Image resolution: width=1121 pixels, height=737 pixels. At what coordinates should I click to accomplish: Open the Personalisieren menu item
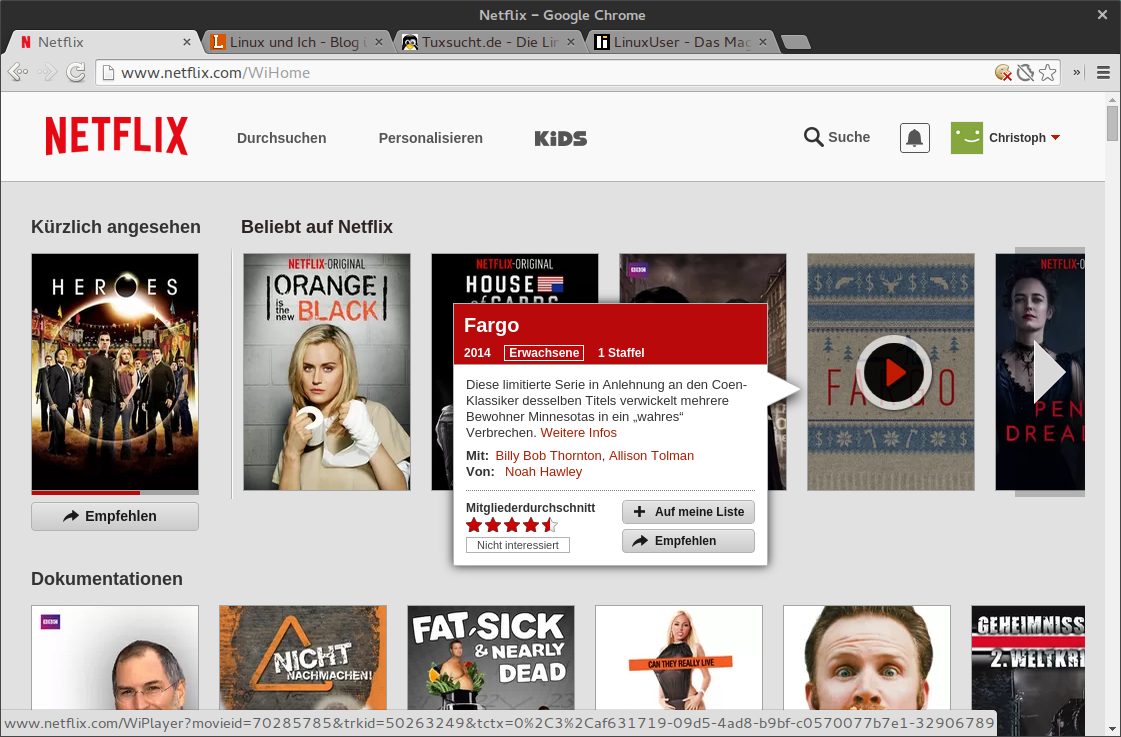(x=430, y=138)
